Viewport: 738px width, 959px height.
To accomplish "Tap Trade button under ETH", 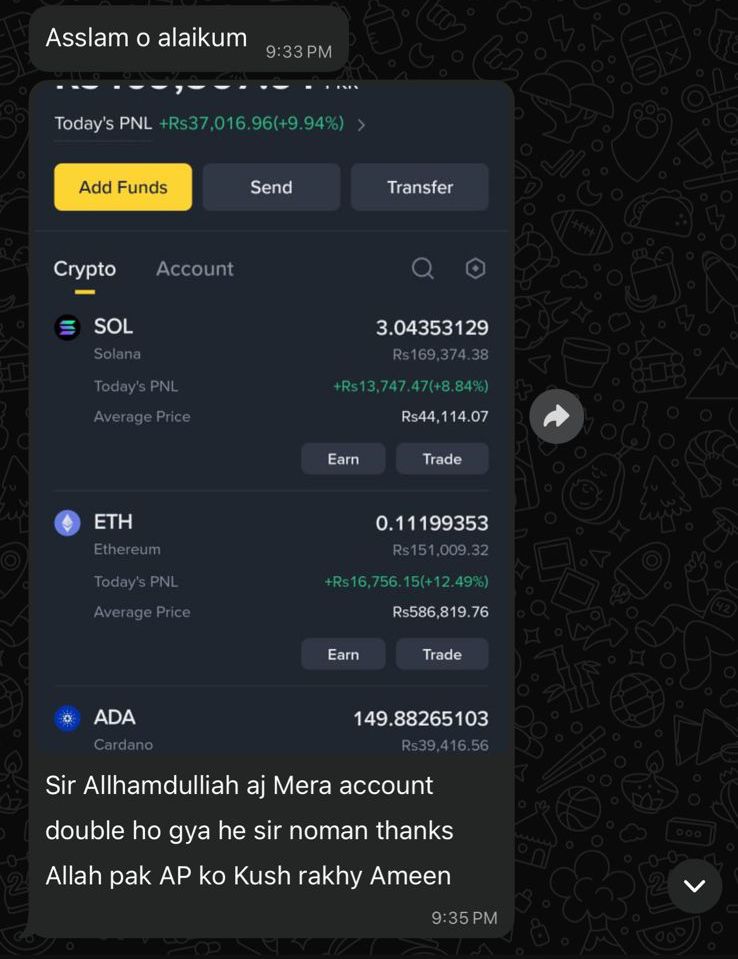I will [442, 654].
